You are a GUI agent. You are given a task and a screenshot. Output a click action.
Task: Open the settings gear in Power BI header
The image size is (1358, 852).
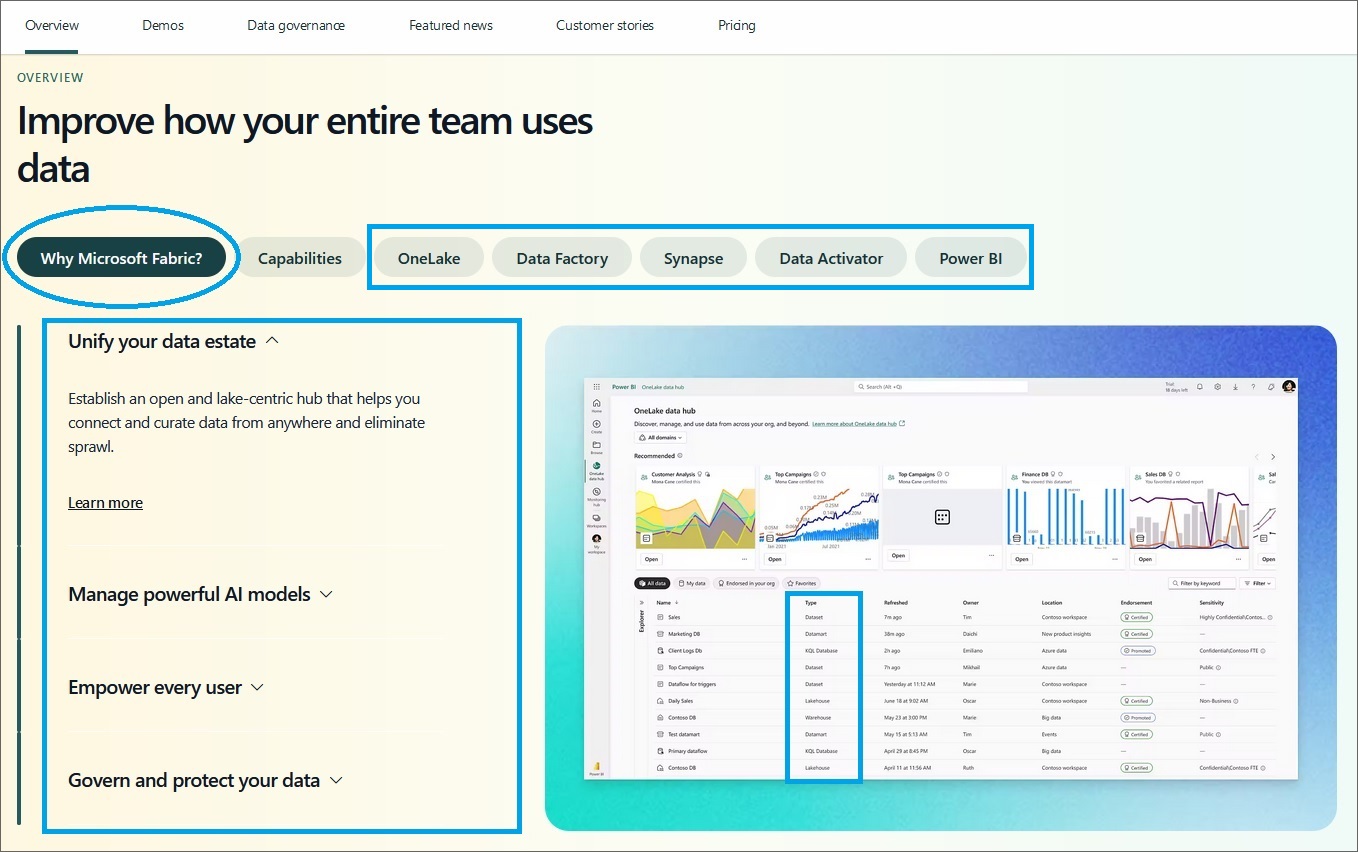pyautogui.click(x=1217, y=387)
